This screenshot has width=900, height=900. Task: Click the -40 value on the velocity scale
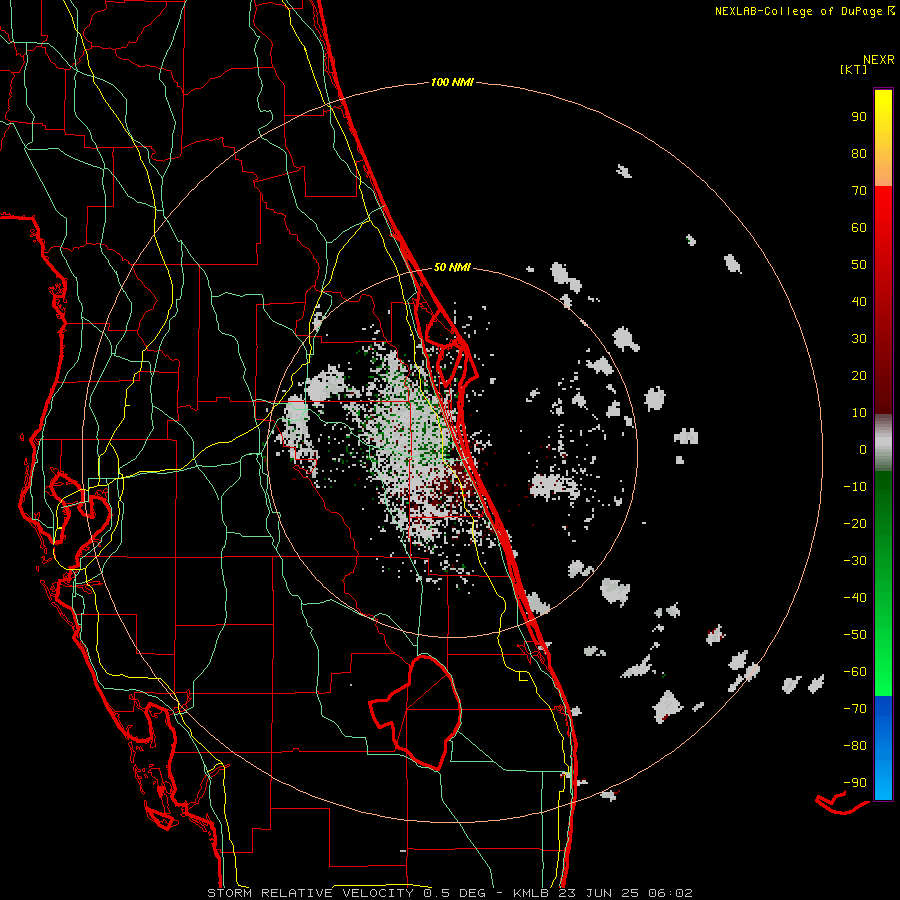(855, 598)
